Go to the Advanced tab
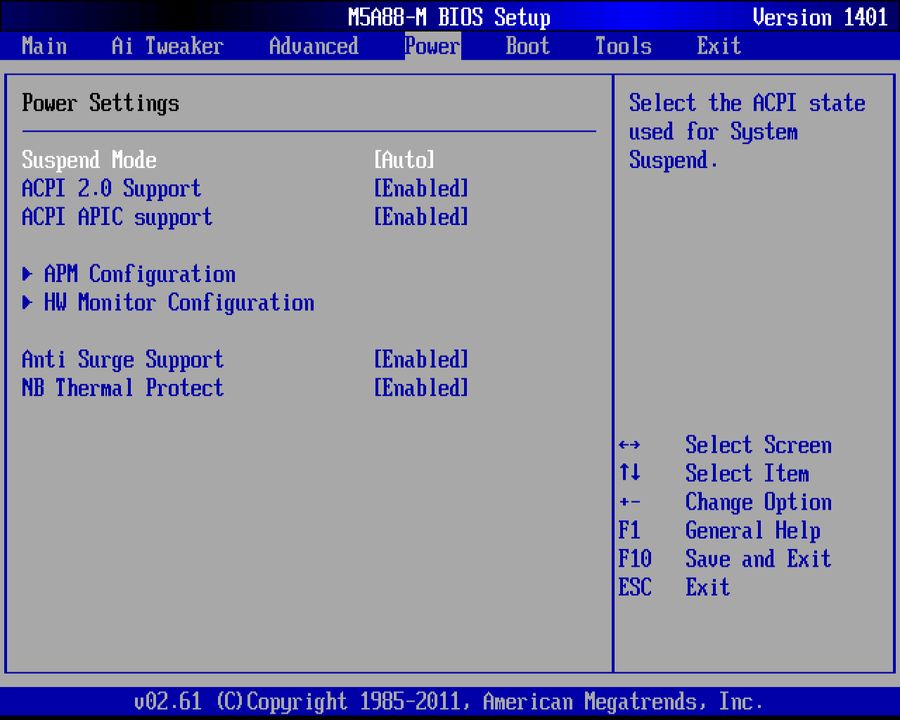This screenshot has width=900, height=720. (314, 46)
